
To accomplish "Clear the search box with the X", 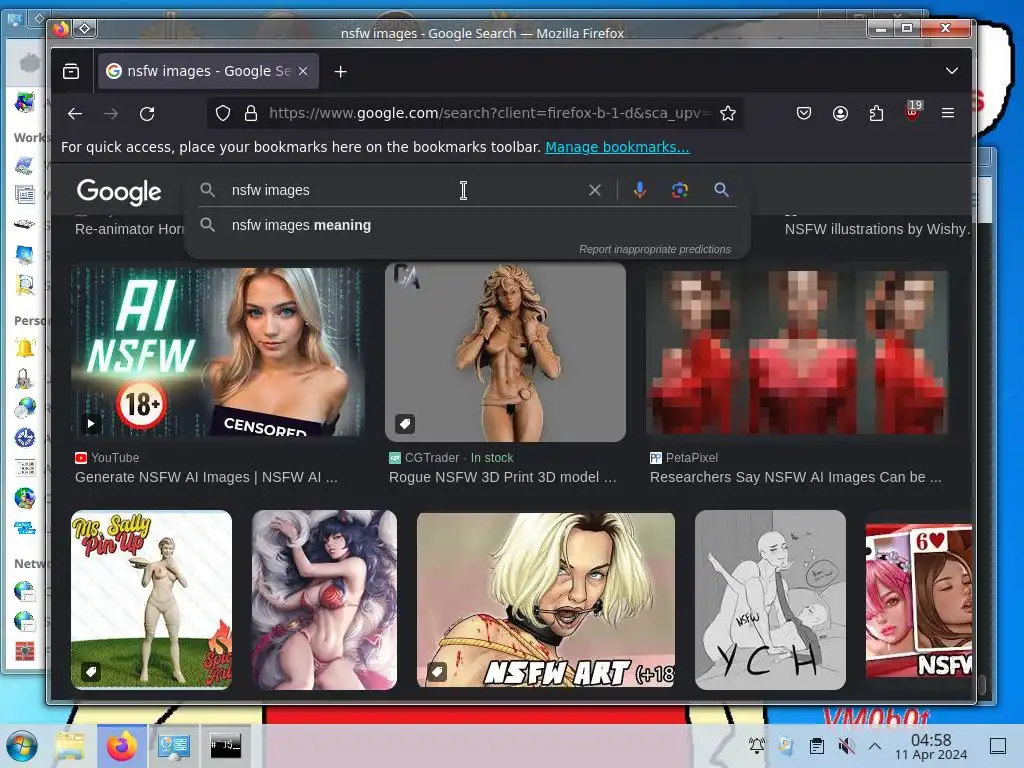I will (x=594, y=190).
